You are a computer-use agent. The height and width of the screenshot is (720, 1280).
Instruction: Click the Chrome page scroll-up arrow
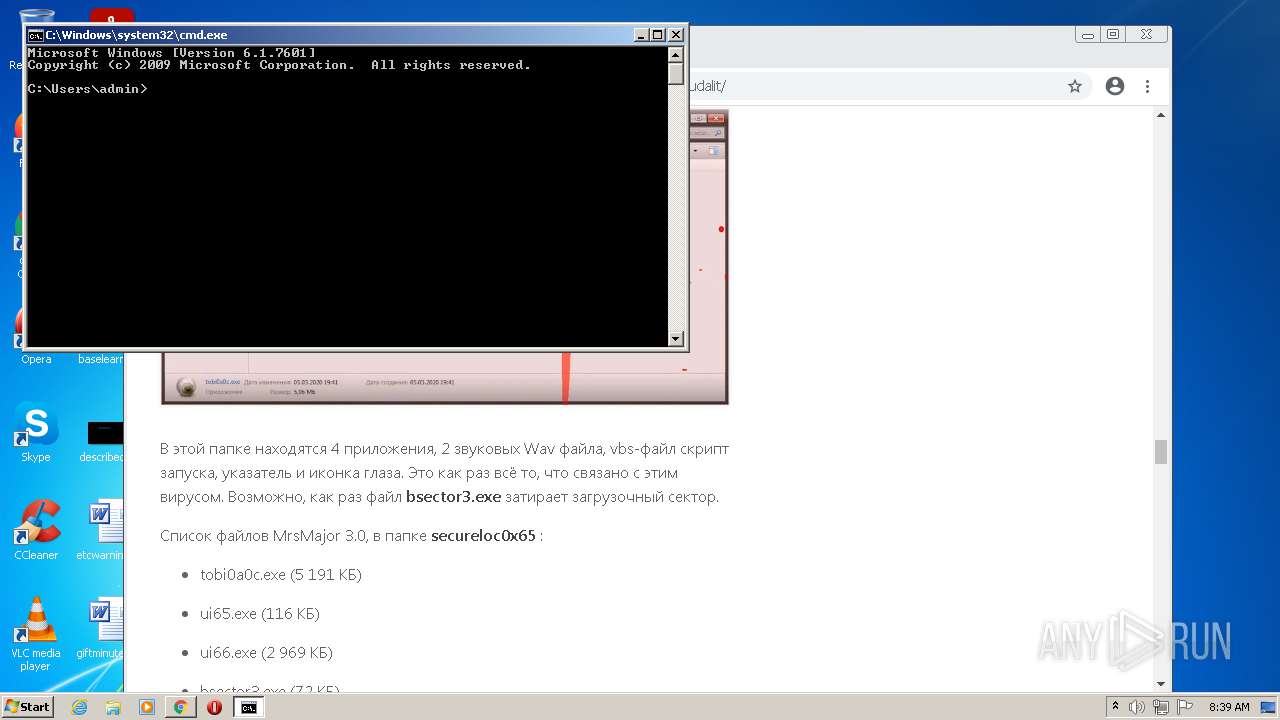click(1161, 114)
